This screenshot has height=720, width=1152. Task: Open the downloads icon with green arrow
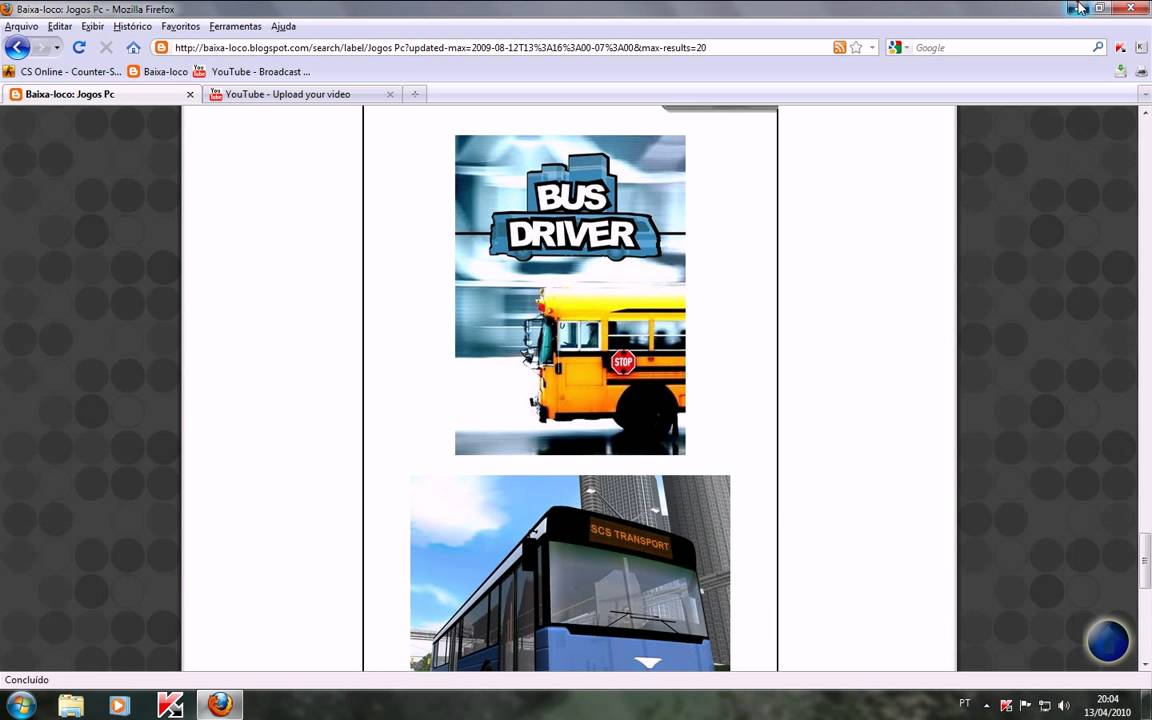(1121, 71)
